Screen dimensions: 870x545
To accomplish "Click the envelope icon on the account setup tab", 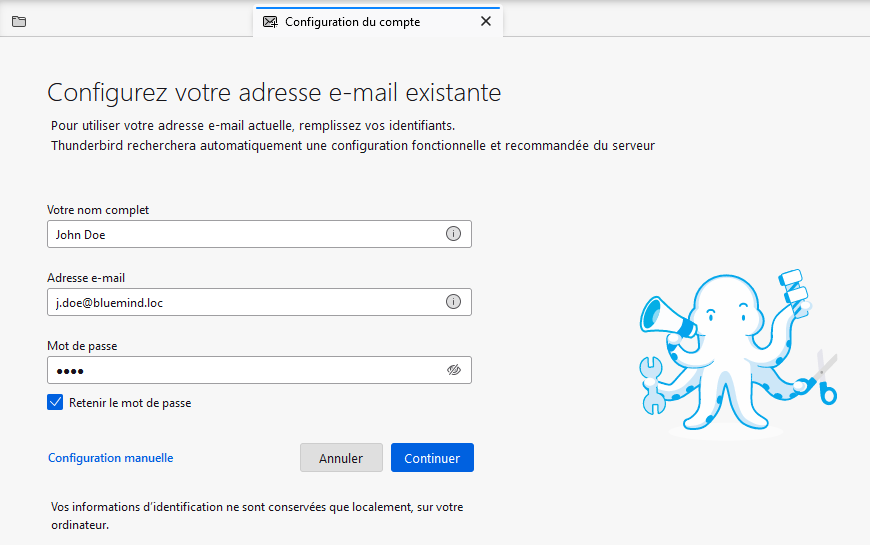I will pyautogui.click(x=270, y=21).
